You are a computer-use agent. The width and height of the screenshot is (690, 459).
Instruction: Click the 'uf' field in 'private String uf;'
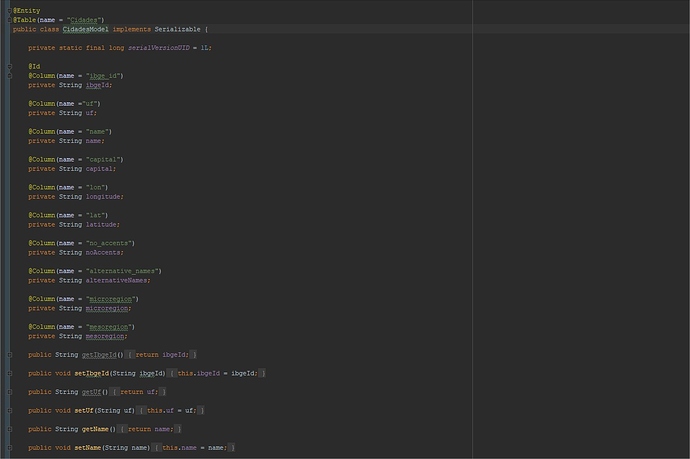pyautogui.click(x=89, y=113)
